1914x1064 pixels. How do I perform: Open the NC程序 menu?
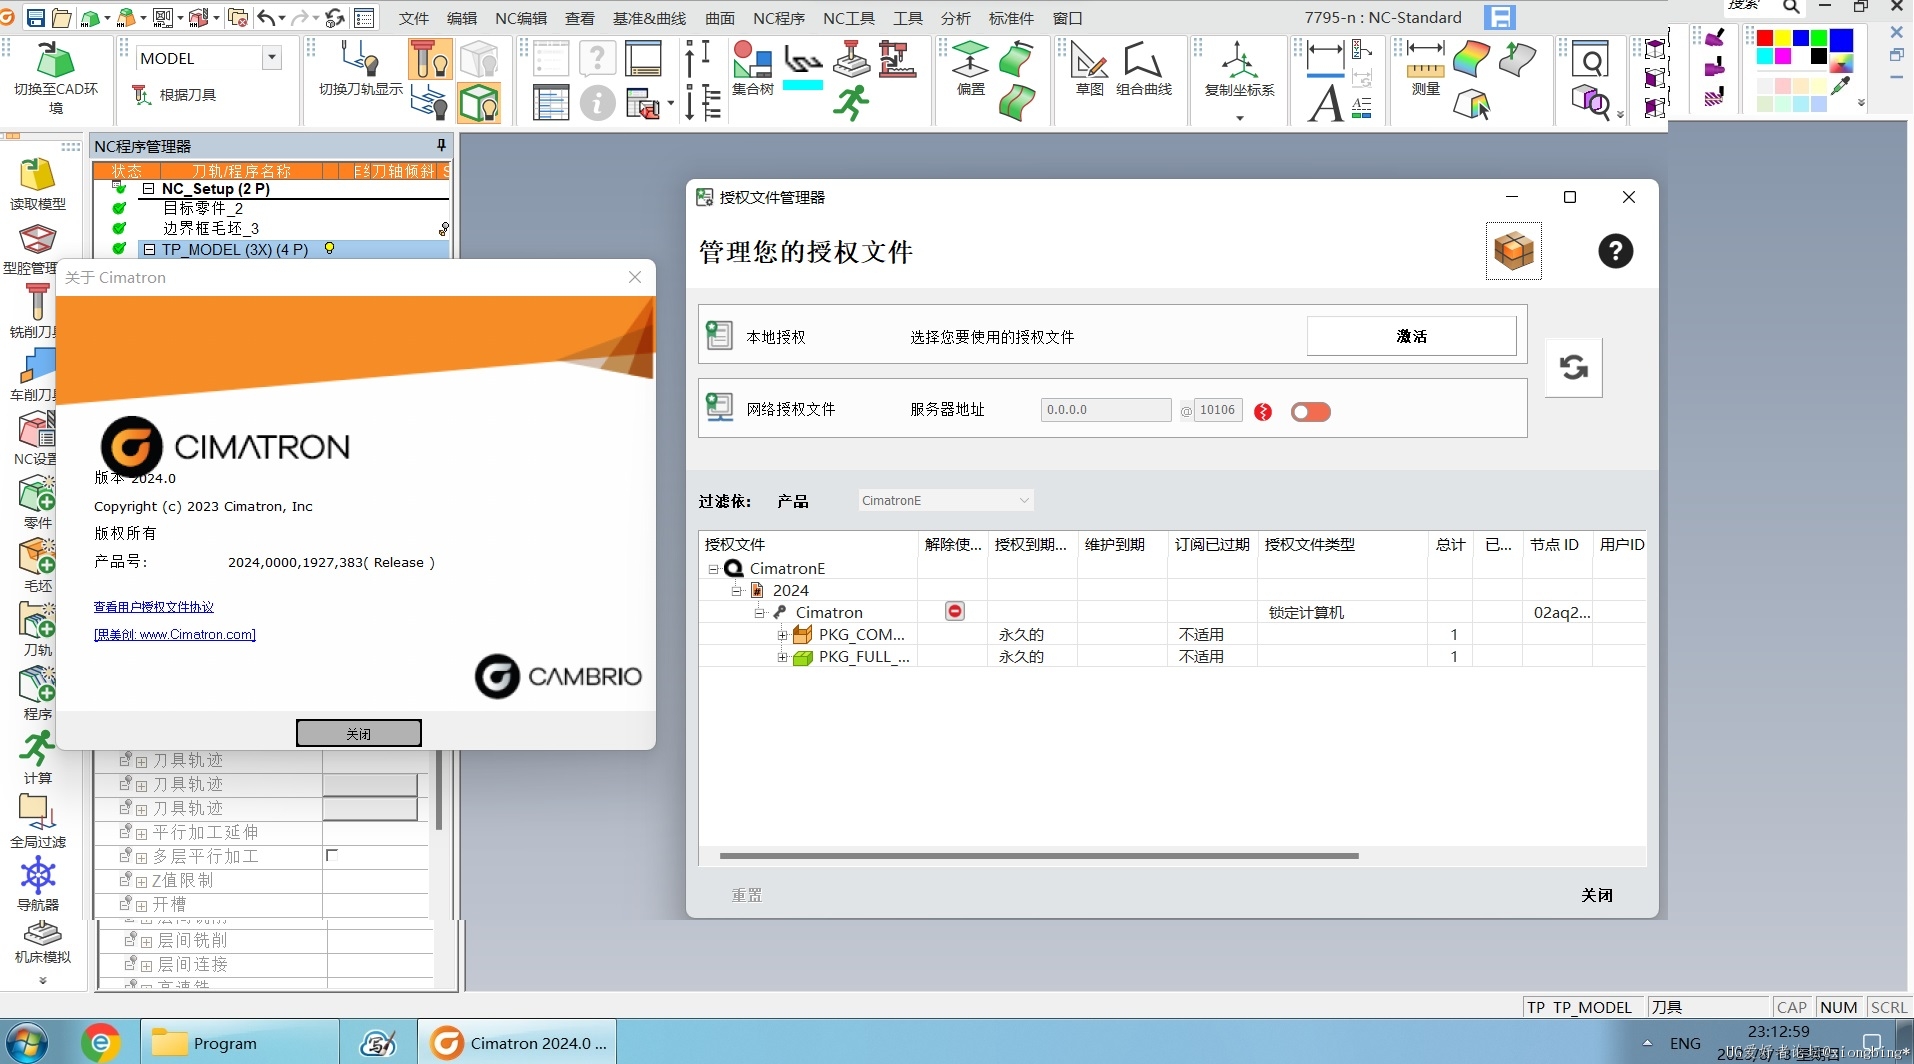pos(778,18)
